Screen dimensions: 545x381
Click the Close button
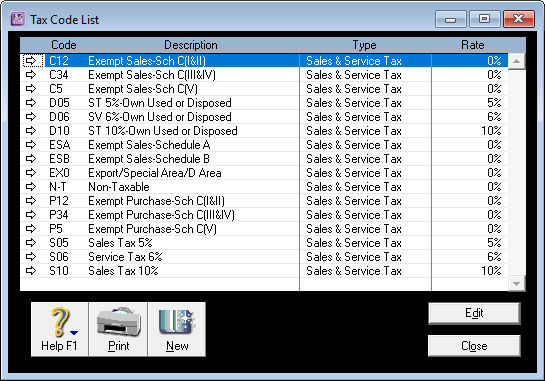[474, 346]
